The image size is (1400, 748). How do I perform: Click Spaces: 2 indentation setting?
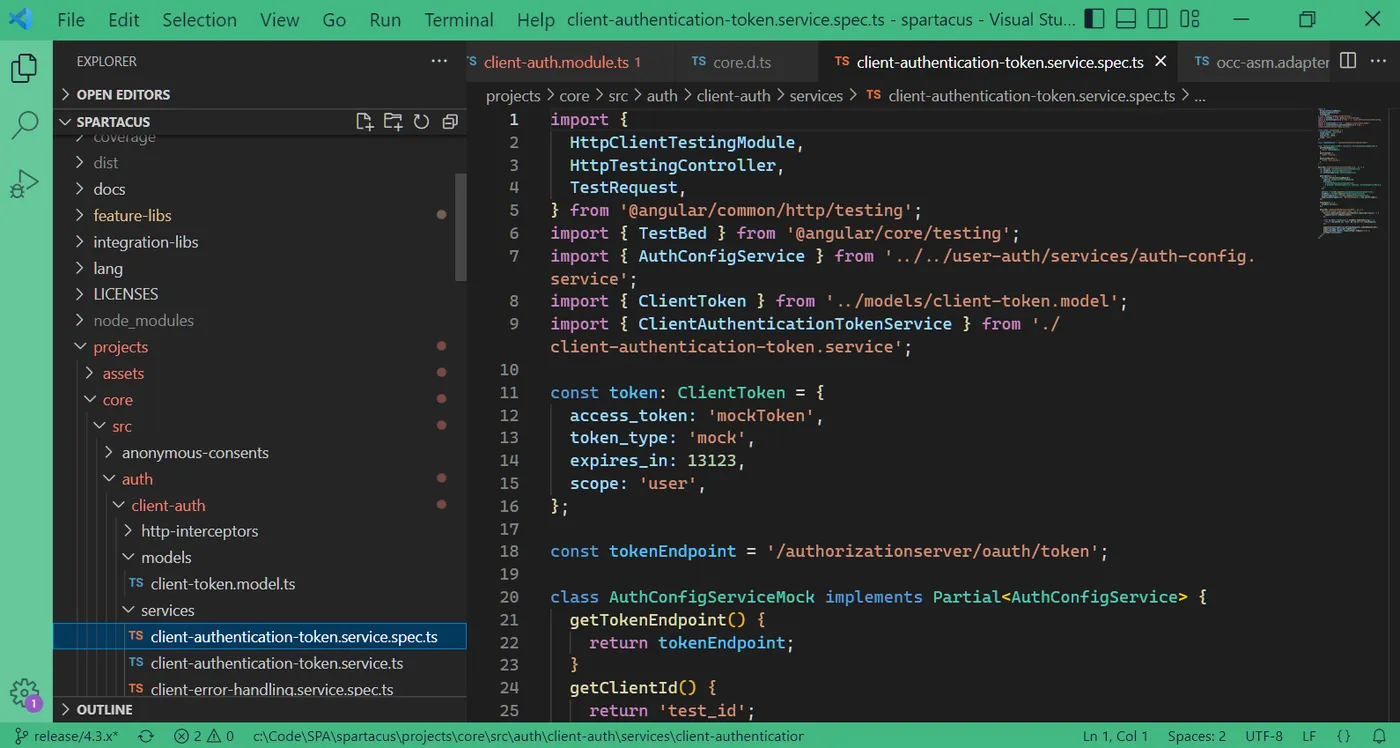[1196, 736]
